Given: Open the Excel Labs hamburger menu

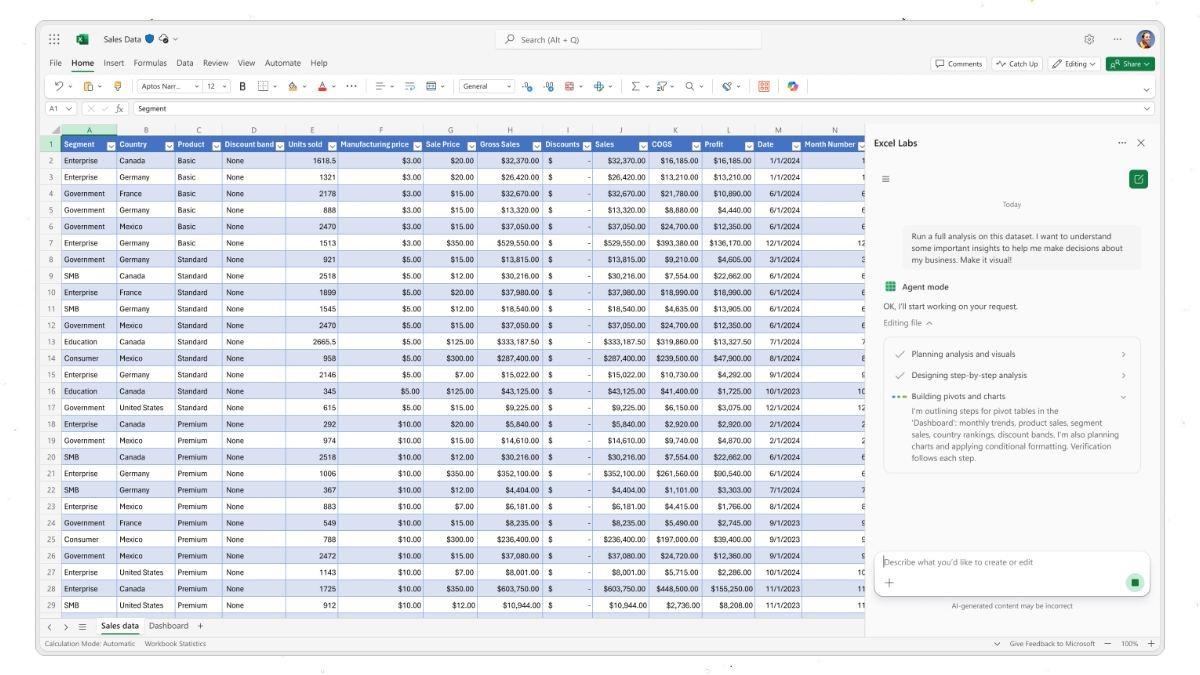Looking at the screenshot, I should [x=885, y=179].
